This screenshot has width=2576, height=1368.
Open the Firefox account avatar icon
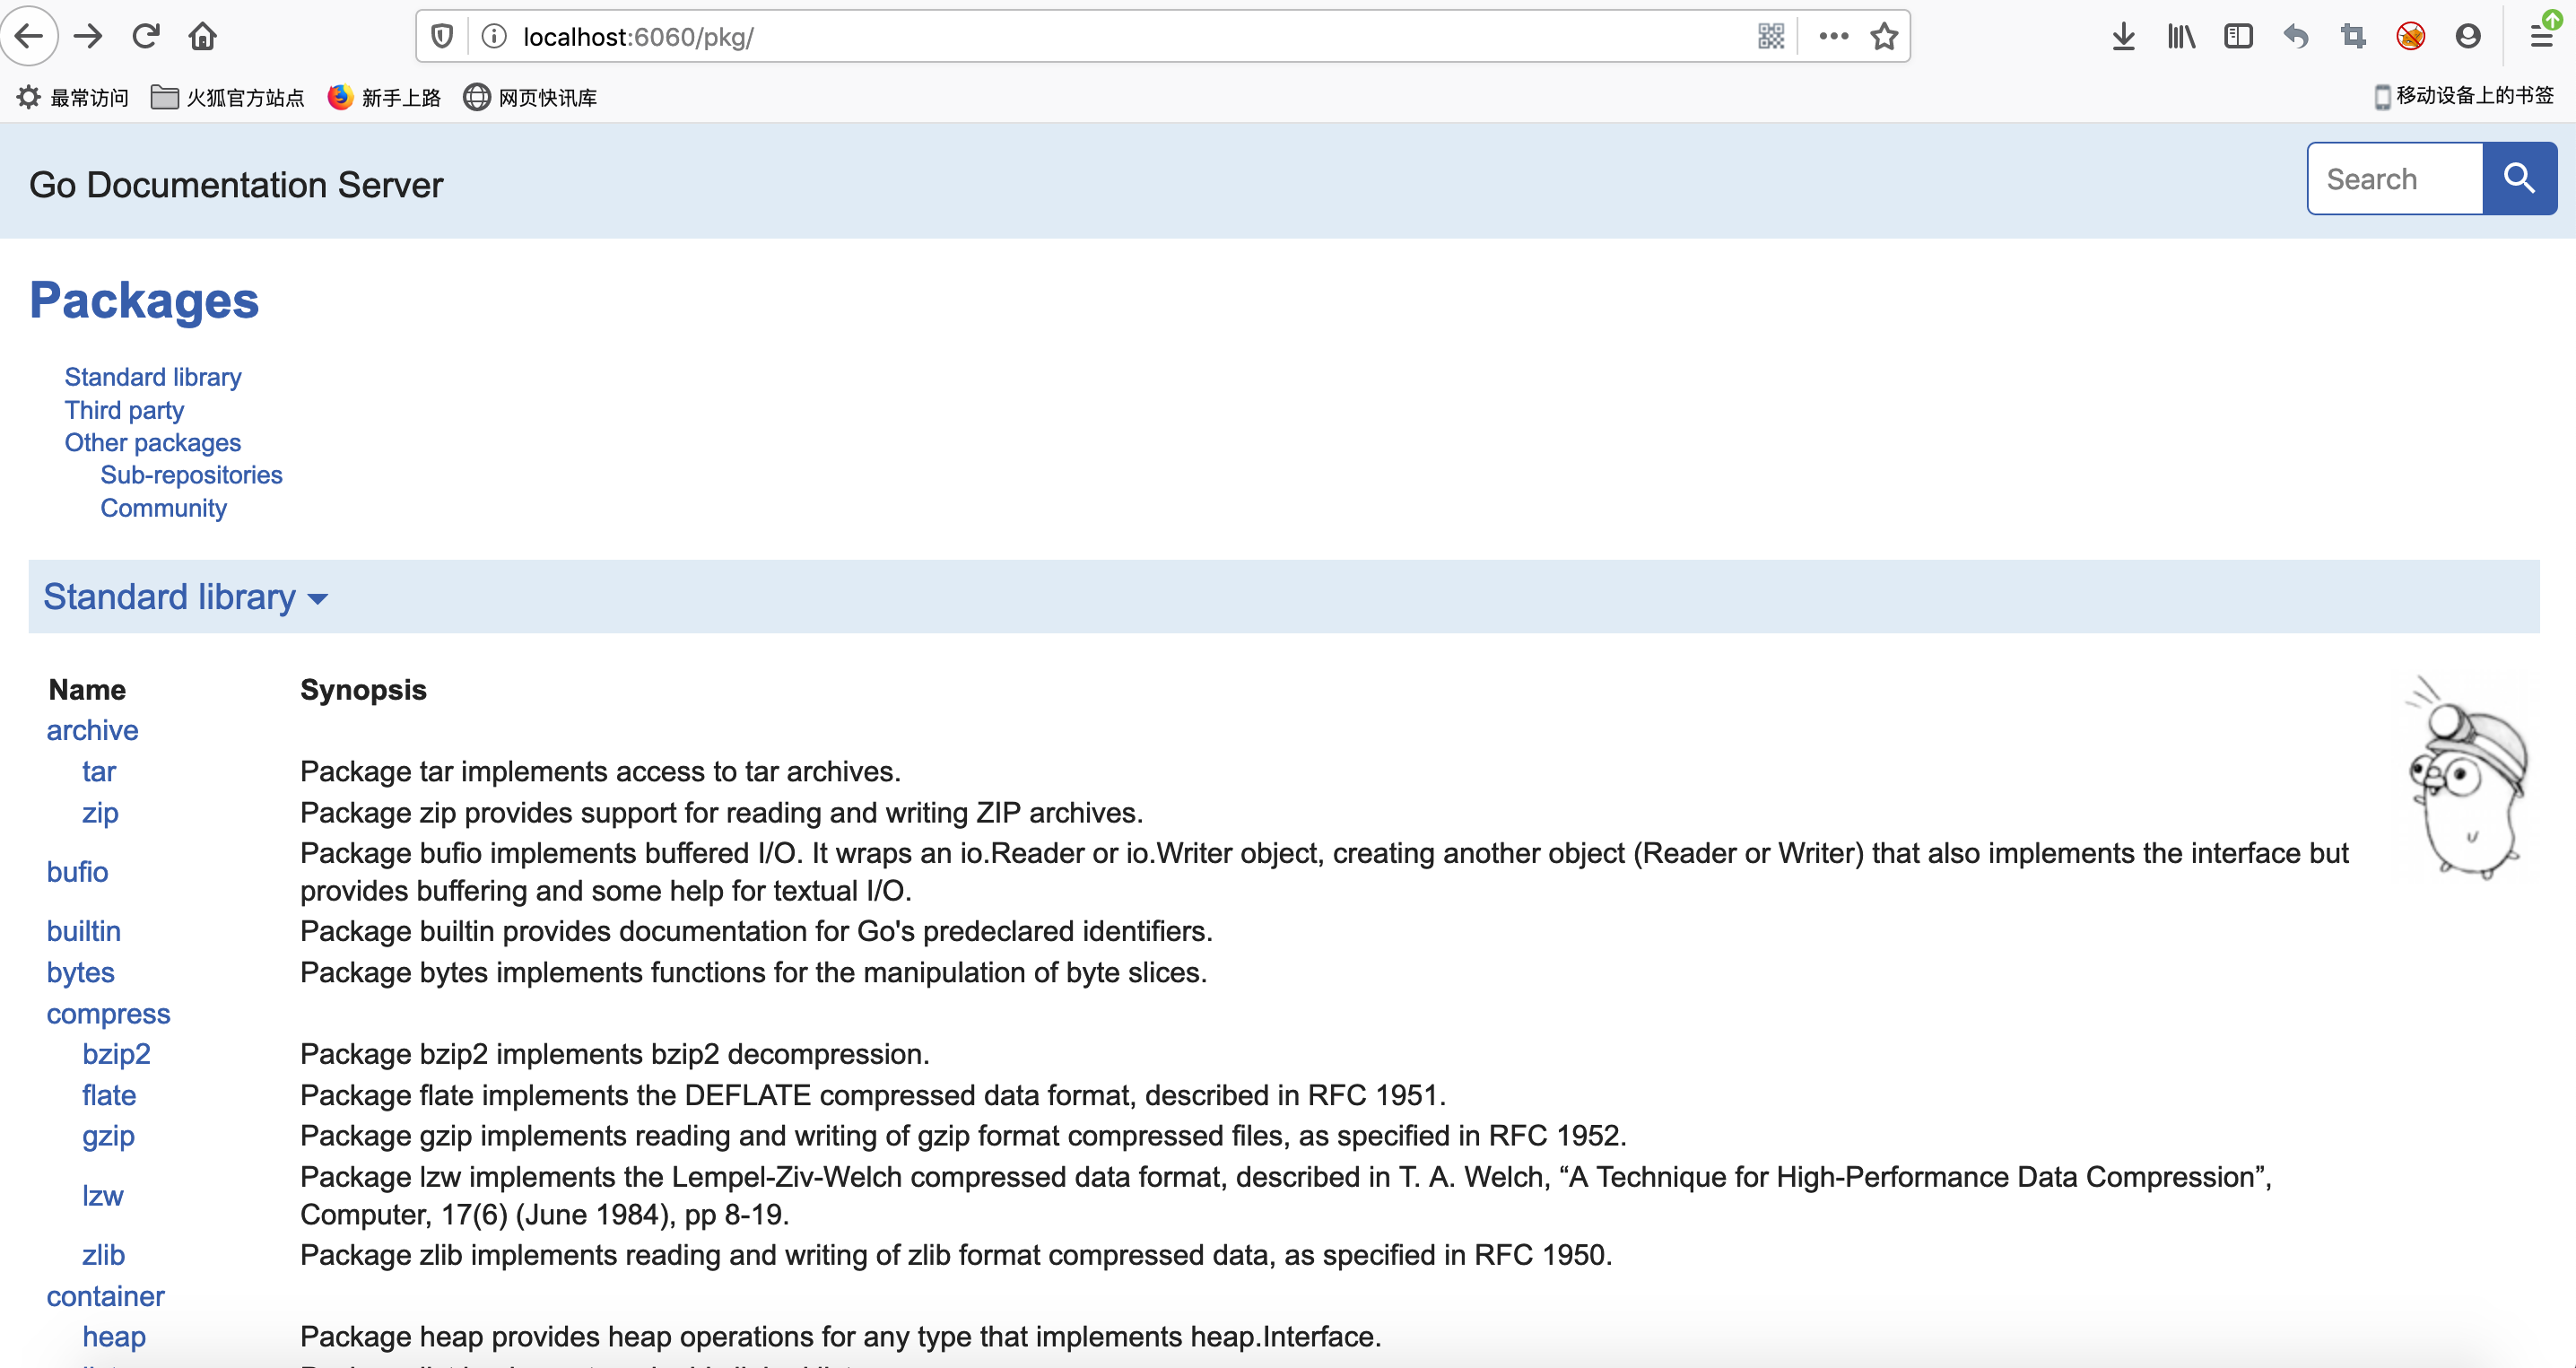2468,37
